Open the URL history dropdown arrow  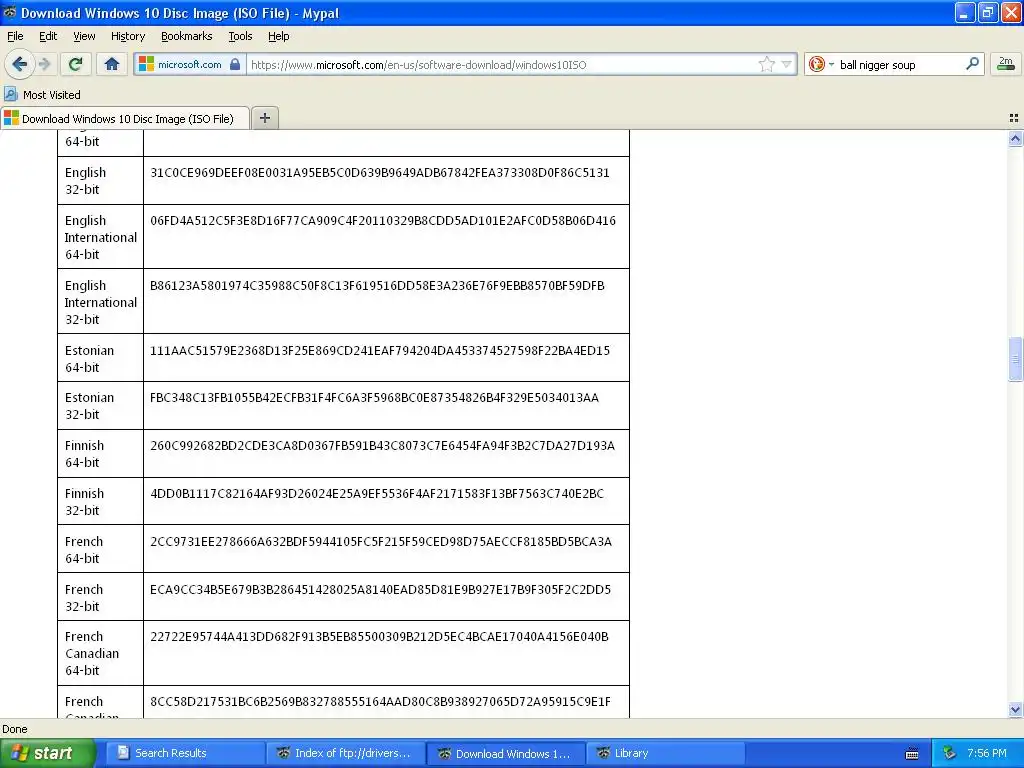click(x=786, y=64)
